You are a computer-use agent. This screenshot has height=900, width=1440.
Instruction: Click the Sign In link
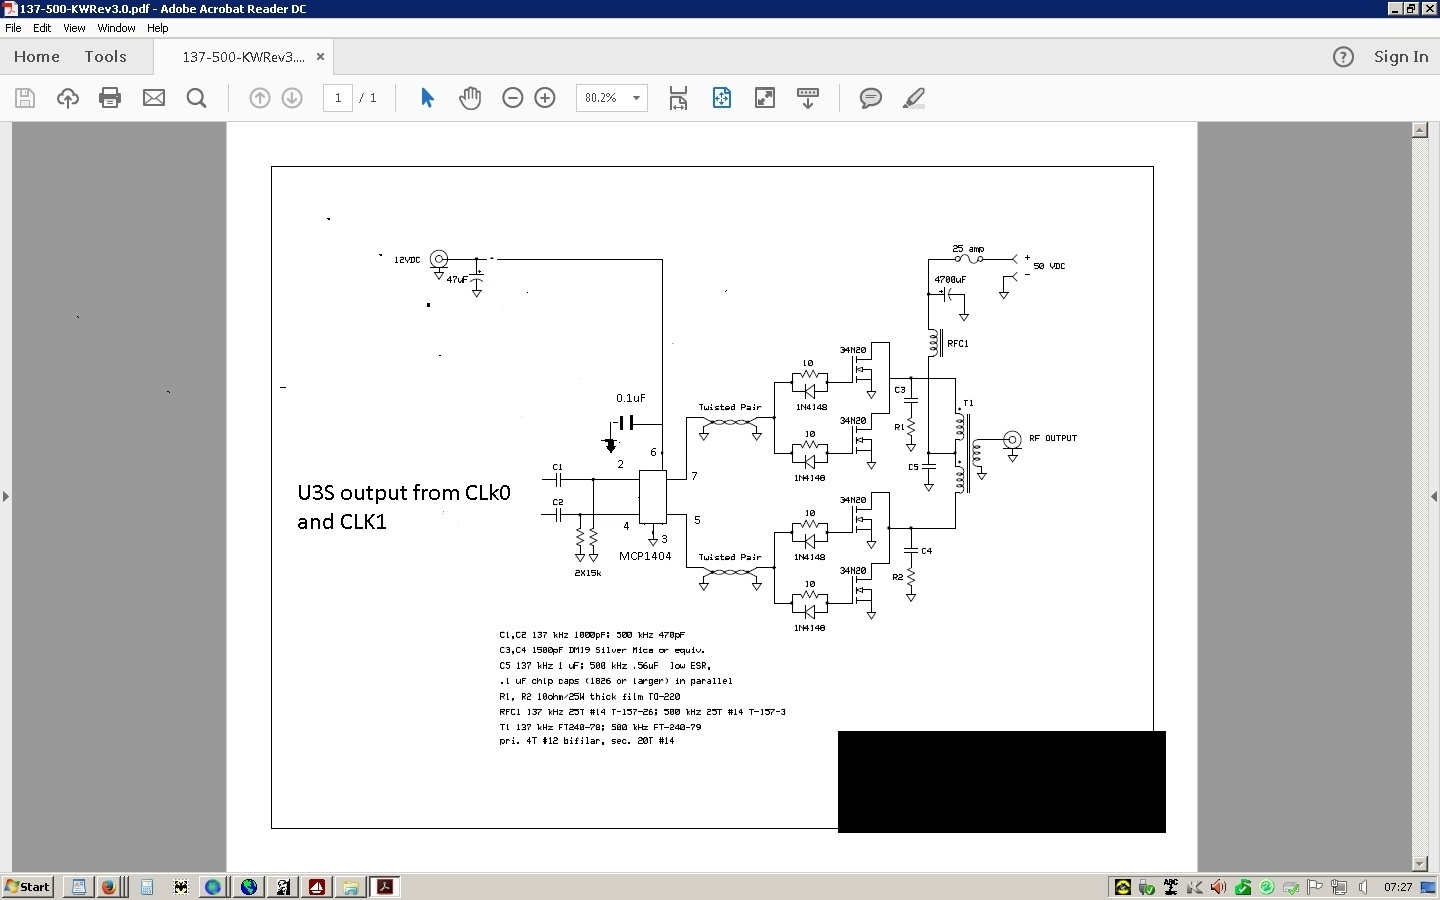1401,57
